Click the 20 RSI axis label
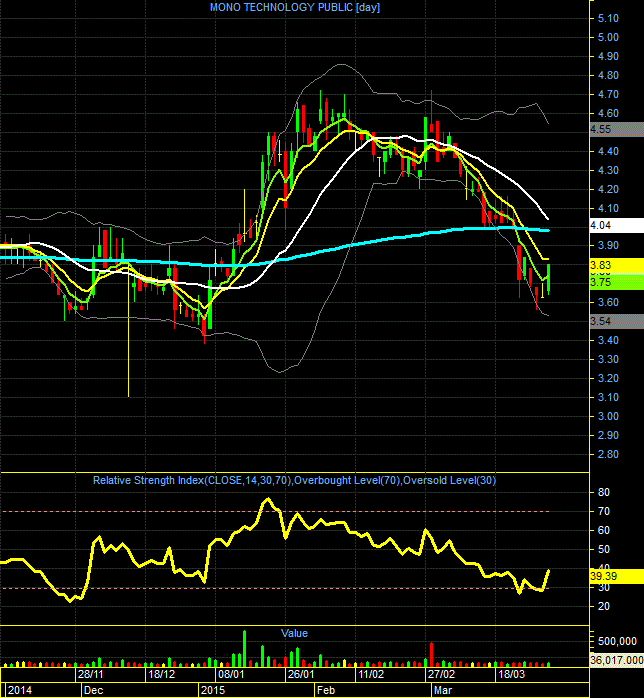The height and width of the screenshot is (698, 644). [x=604, y=606]
